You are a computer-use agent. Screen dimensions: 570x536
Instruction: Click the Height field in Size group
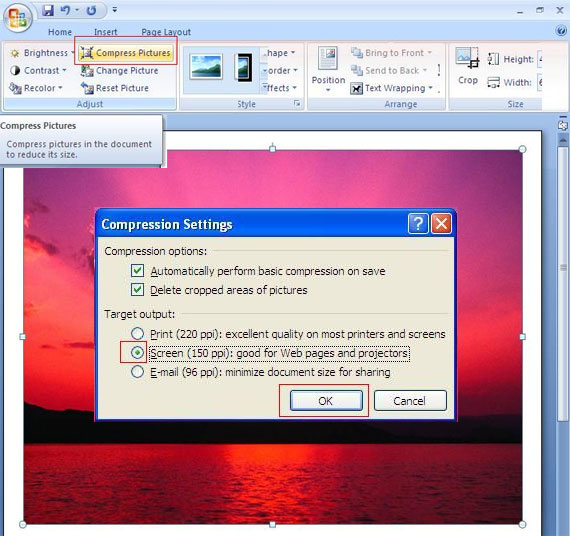click(539, 59)
